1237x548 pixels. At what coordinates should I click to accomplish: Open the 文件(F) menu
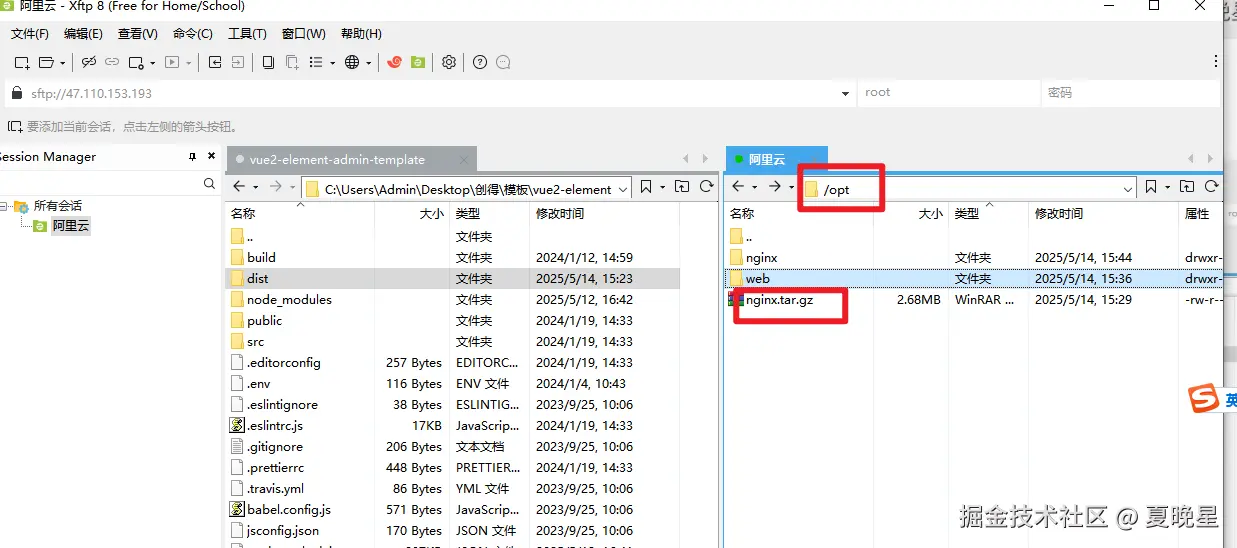pyautogui.click(x=30, y=34)
